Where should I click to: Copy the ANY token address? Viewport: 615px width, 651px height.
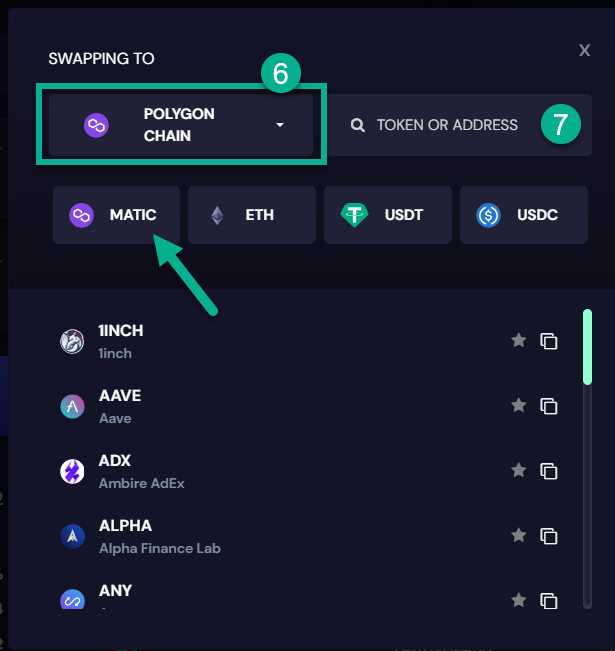pyautogui.click(x=549, y=601)
